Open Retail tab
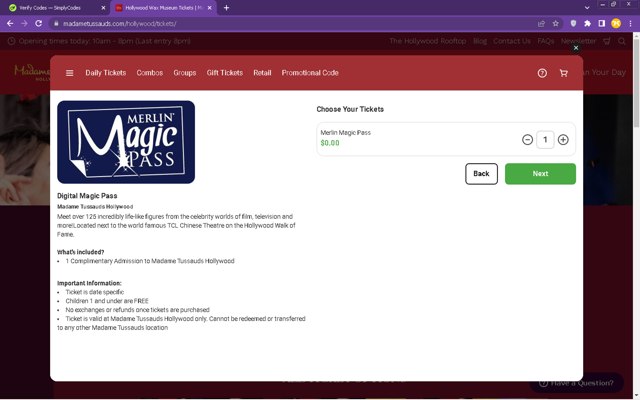 point(262,73)
